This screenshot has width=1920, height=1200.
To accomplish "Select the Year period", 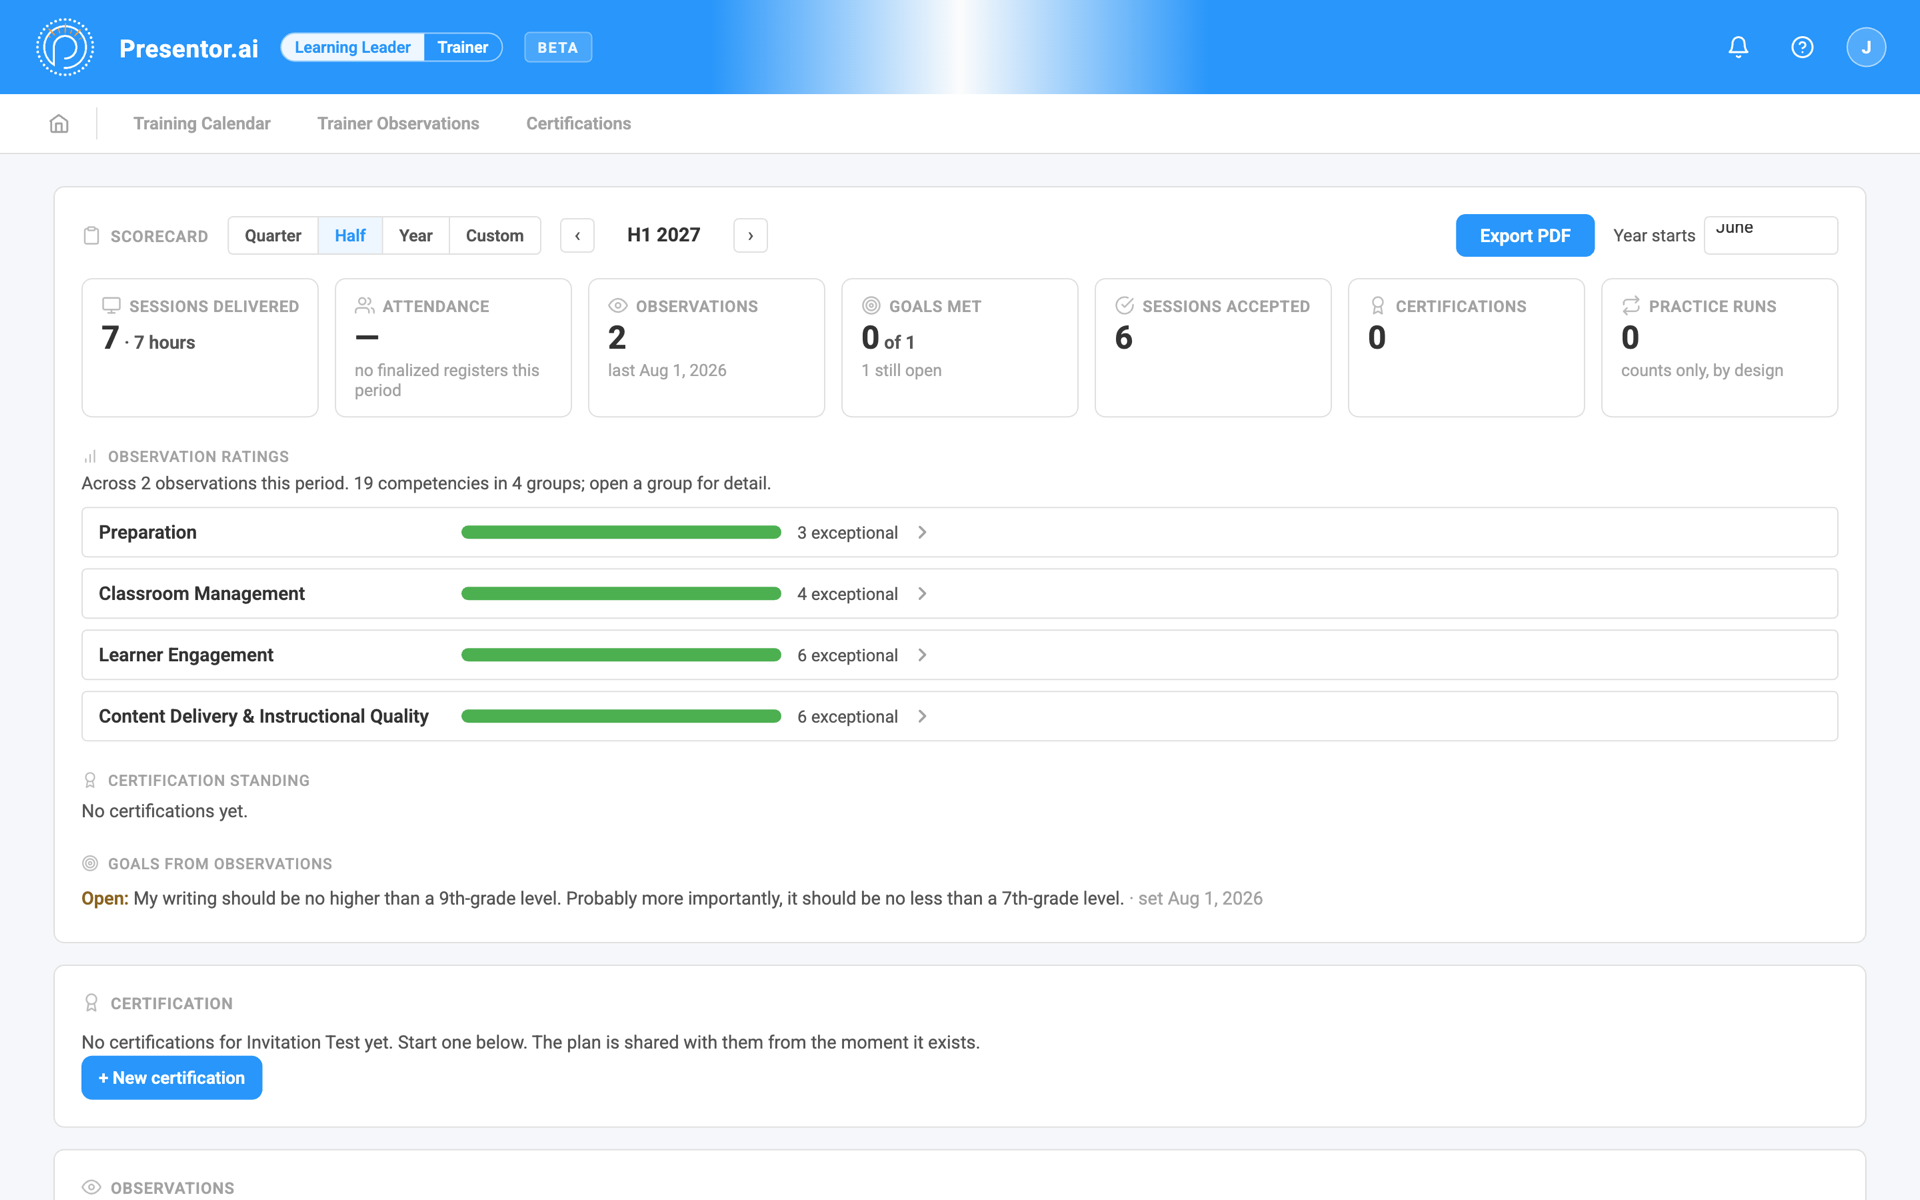I will pyautogui.click(x=416, y=235).
